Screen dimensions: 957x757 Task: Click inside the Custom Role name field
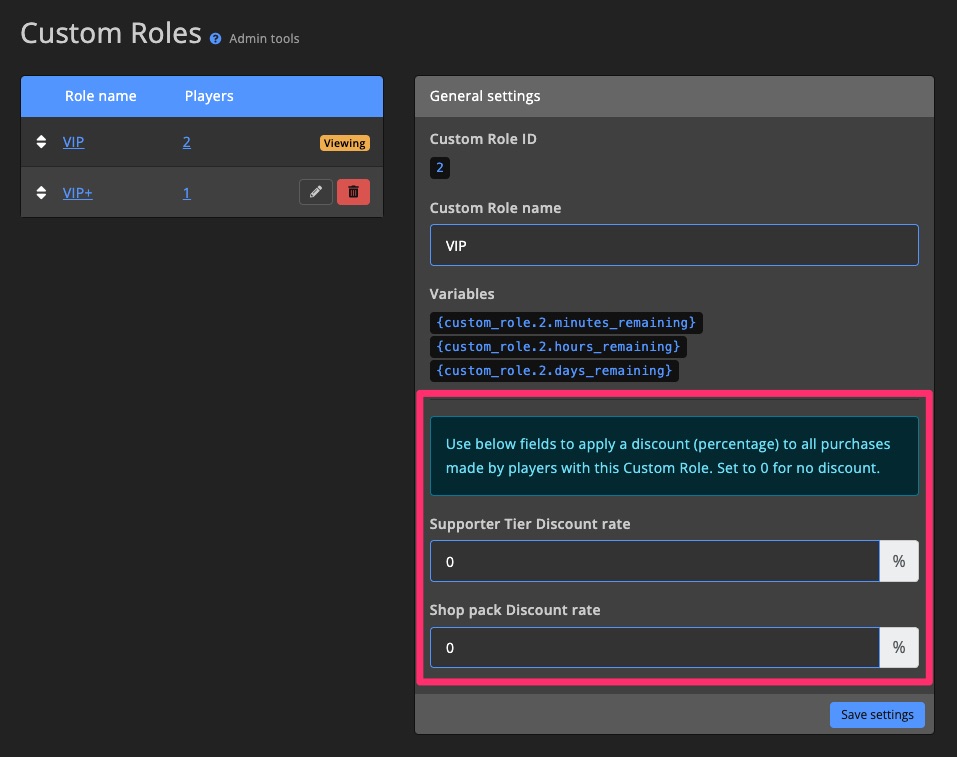(x=674, y=244)
